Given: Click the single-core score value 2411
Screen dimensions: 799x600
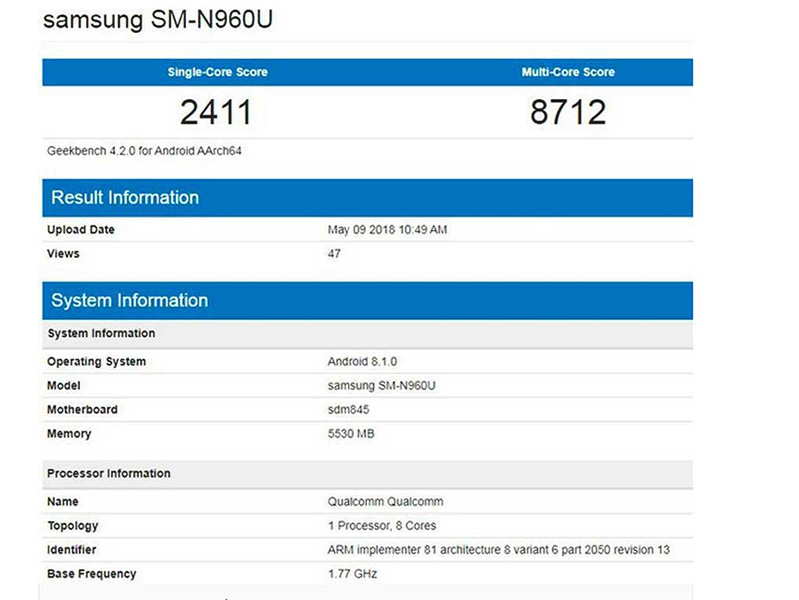Looking at the screenshot, I should pyautogui.click(x=216, y=112).
